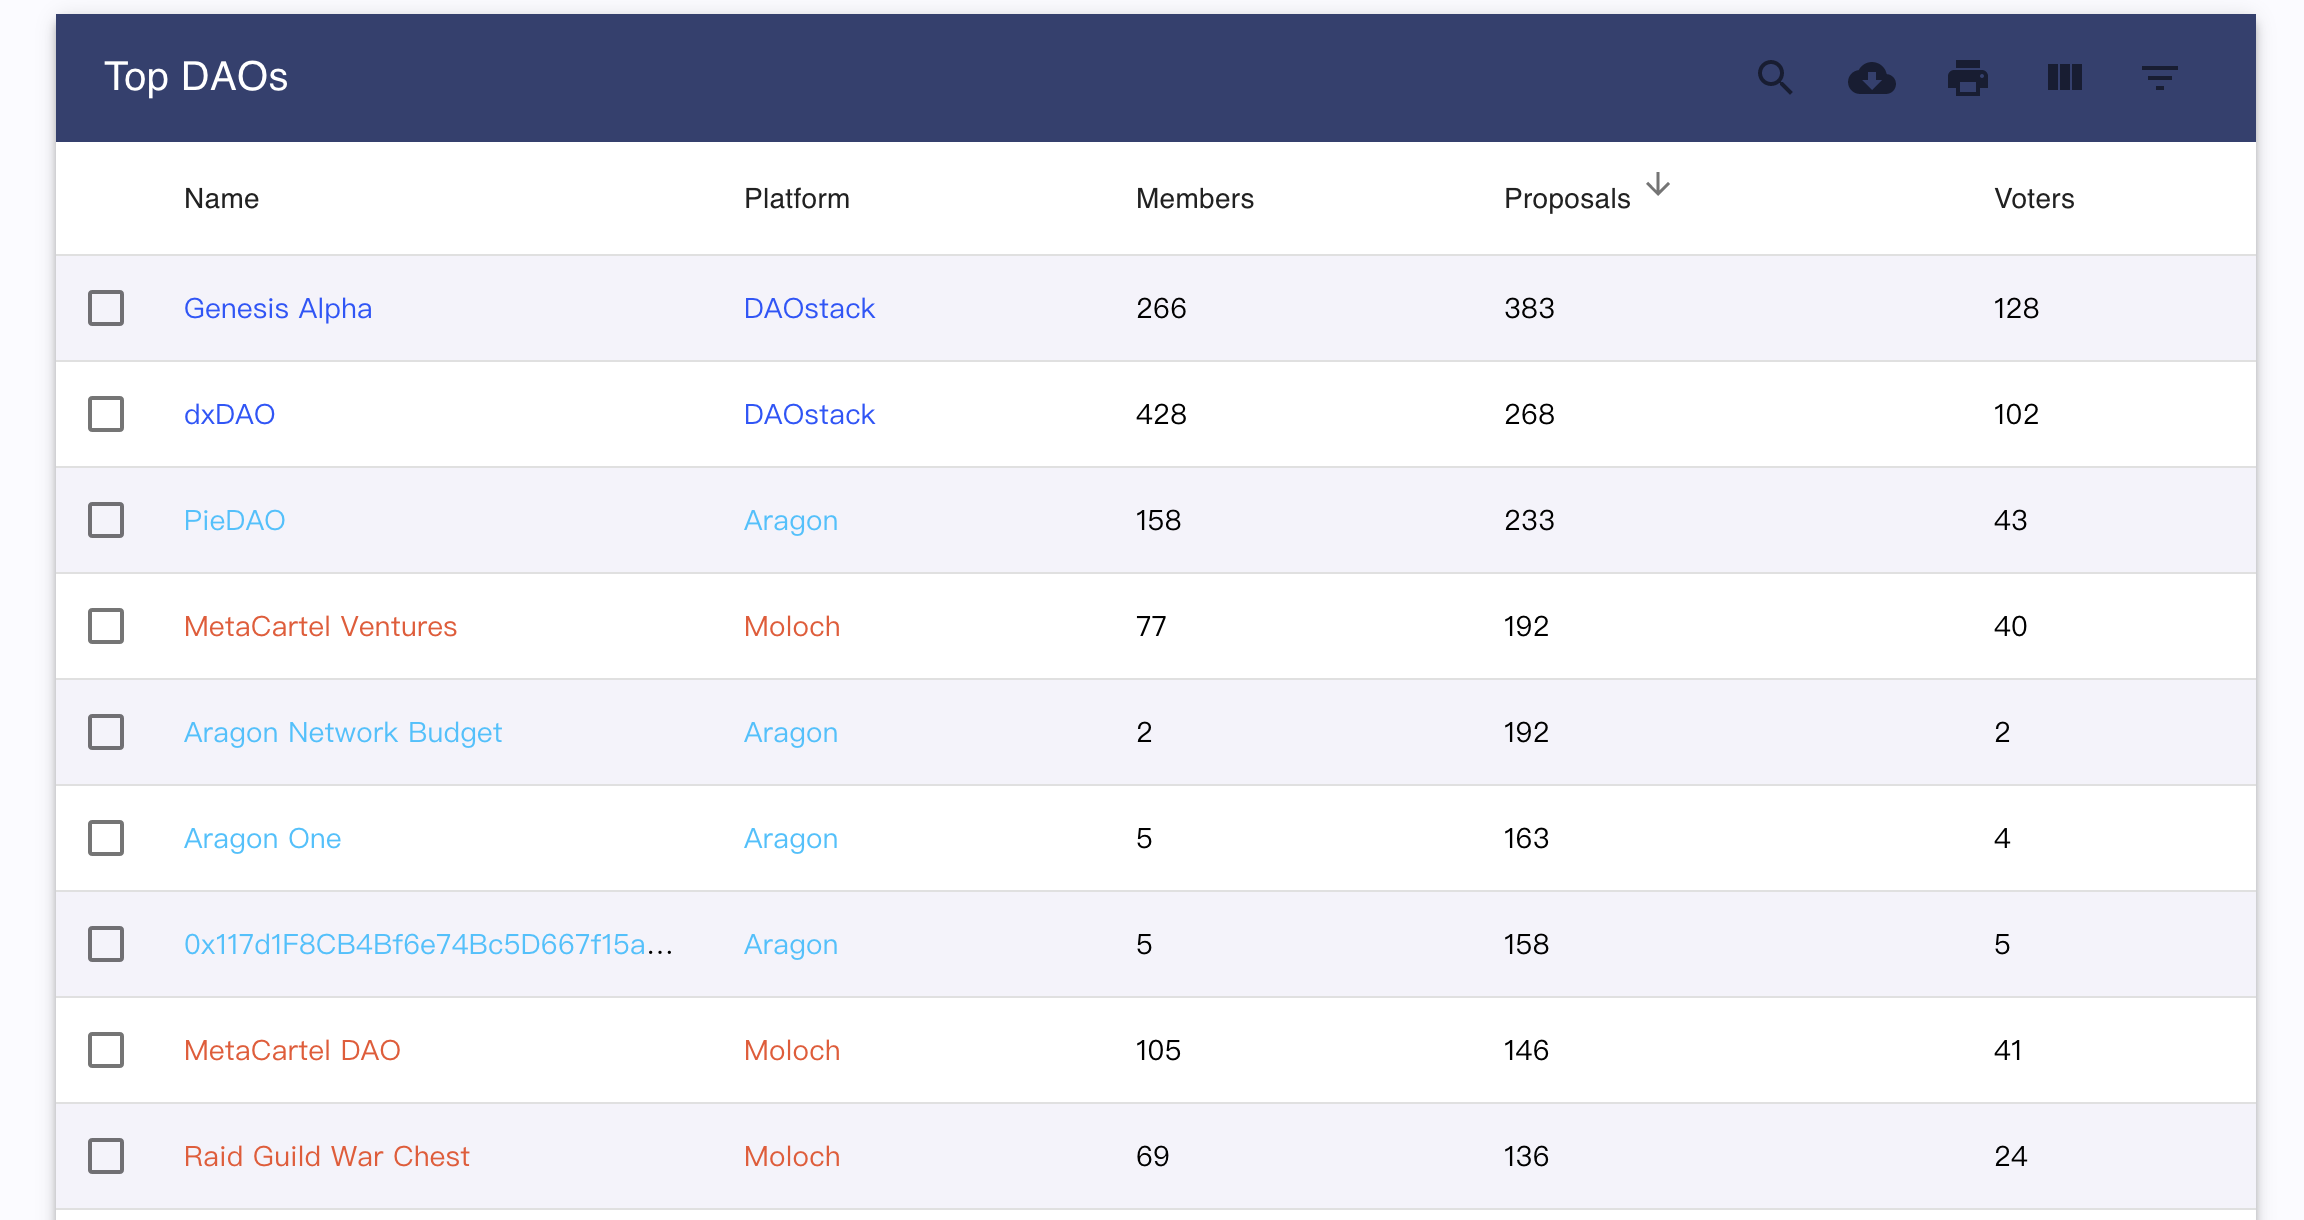Open the table search icon

1775,77
